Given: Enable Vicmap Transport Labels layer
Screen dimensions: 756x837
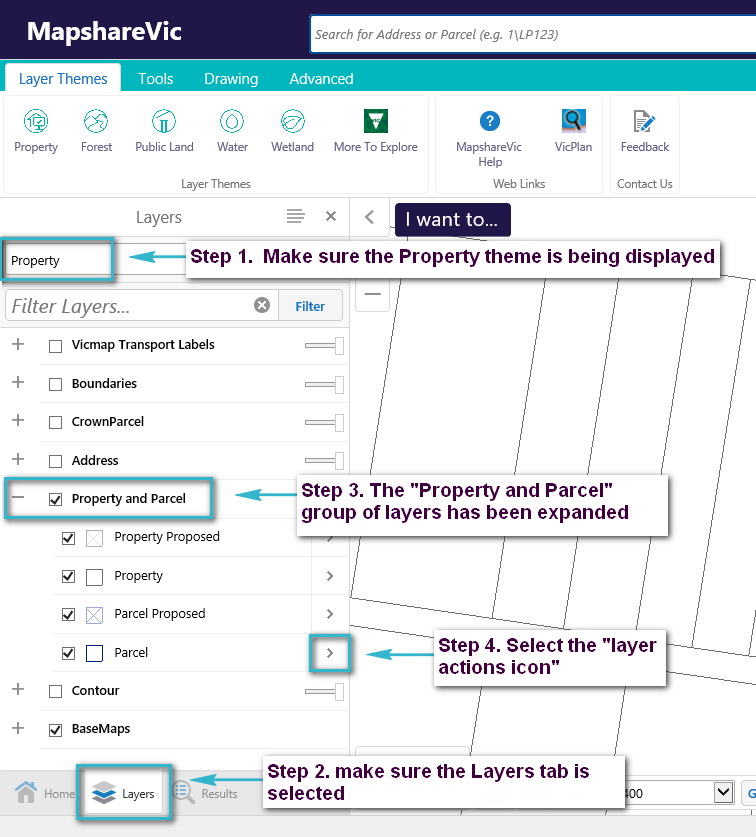Looking at the screenshot, I should (56, 346).
